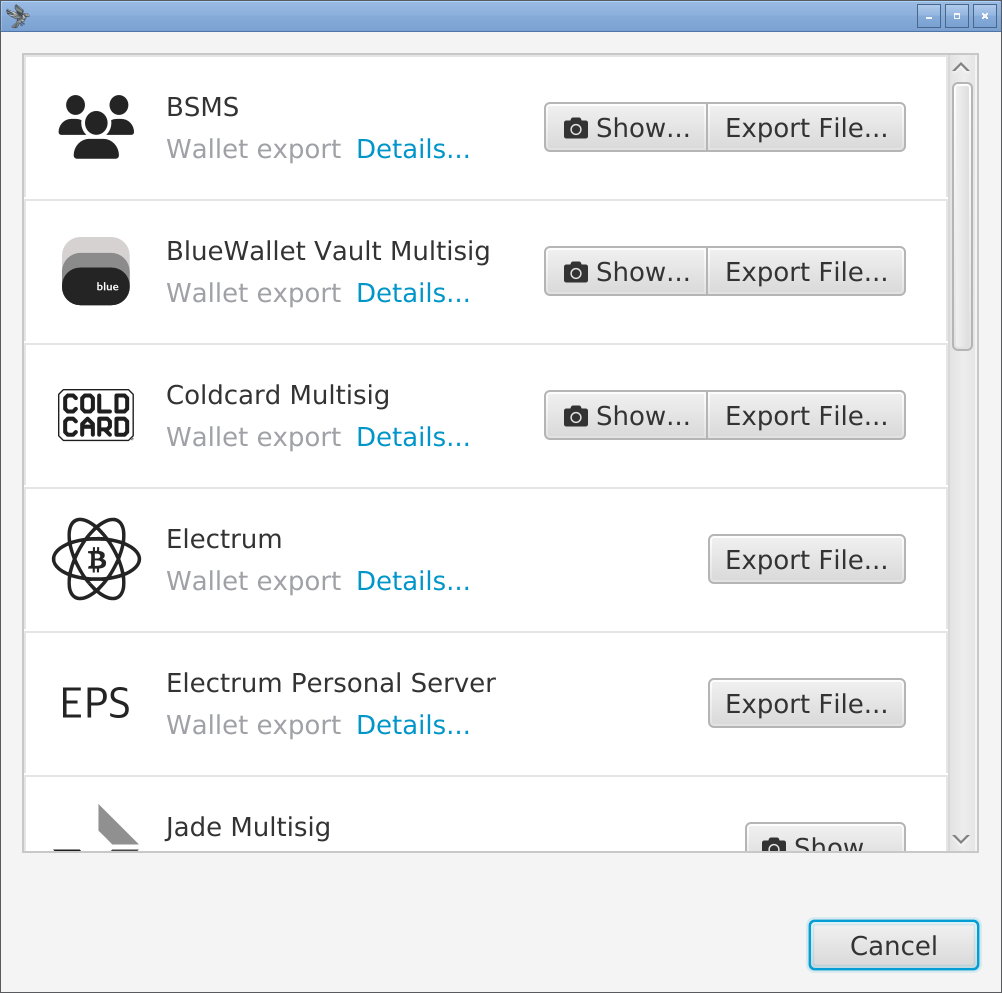Show QR for Coldcard Multisig
The image size is (1002, 993).
pos(626,415)
